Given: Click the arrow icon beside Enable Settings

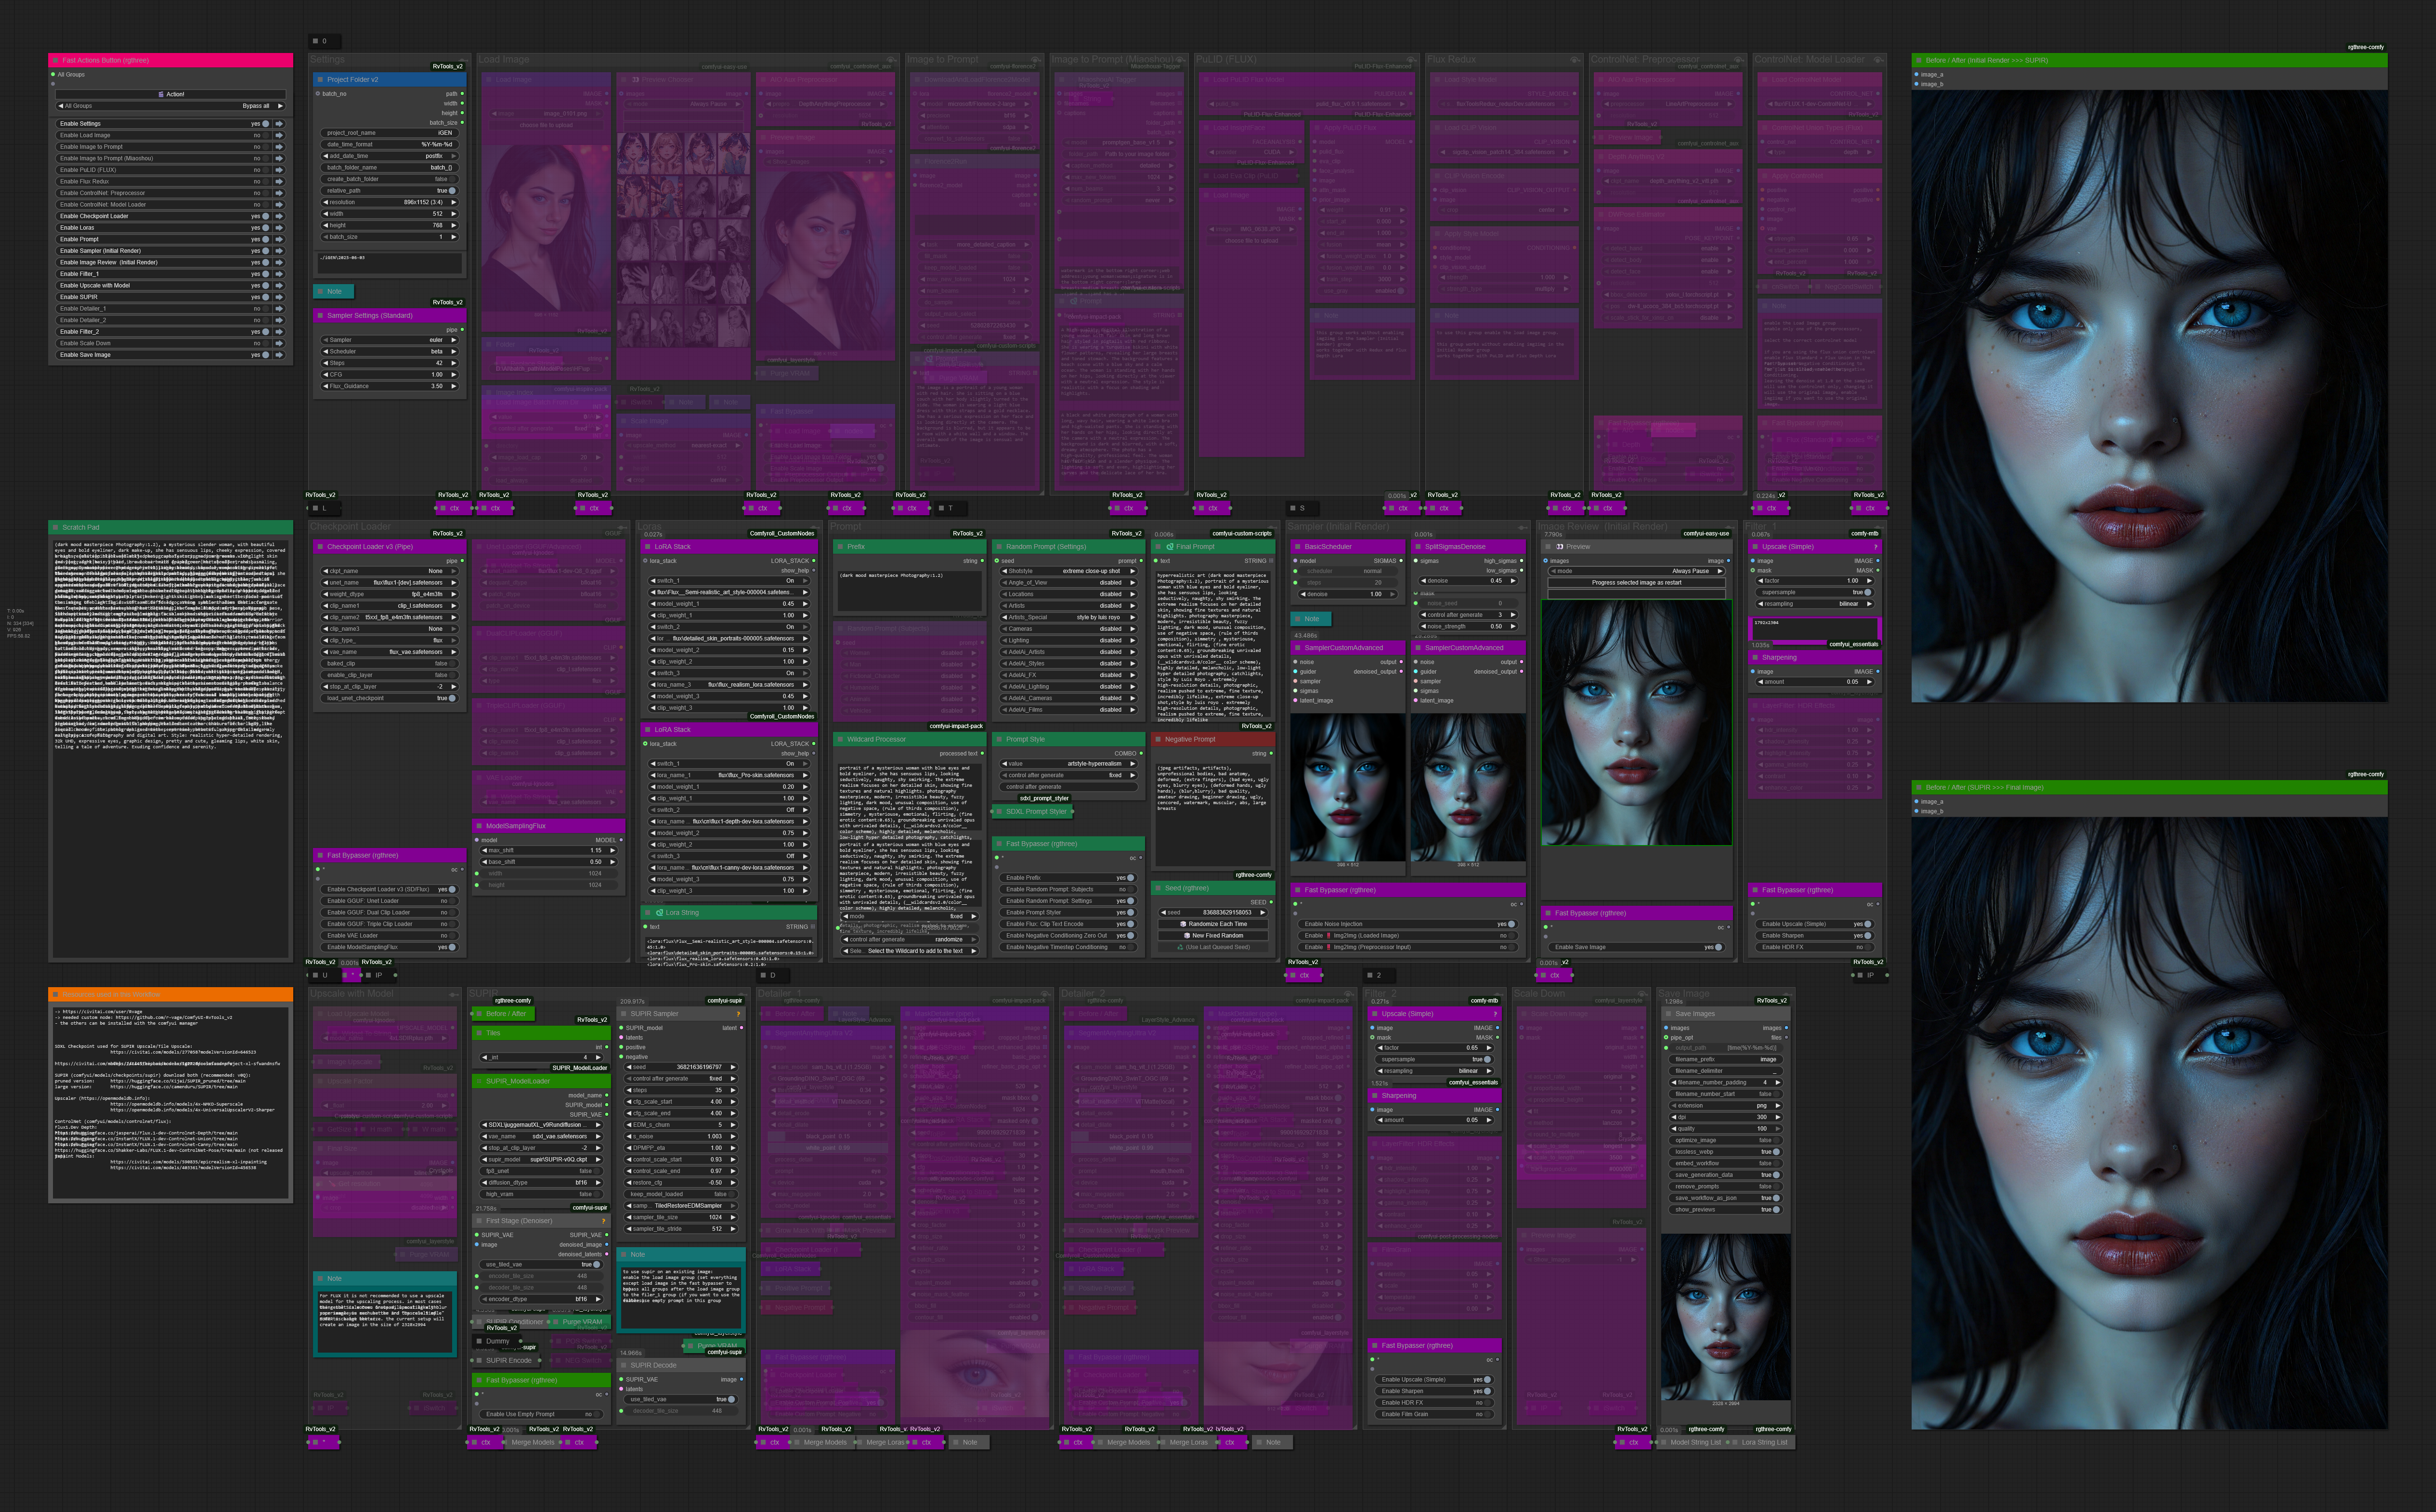Looking at the screenshot, I should [279, 124].
